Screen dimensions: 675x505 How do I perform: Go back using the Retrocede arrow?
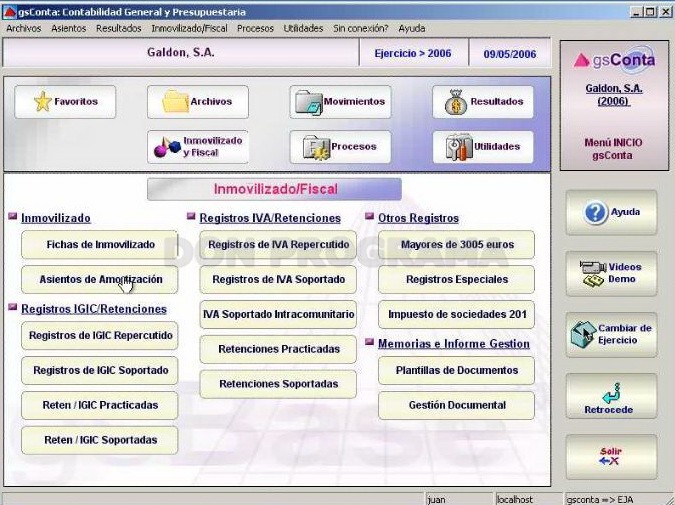[611, 396]
